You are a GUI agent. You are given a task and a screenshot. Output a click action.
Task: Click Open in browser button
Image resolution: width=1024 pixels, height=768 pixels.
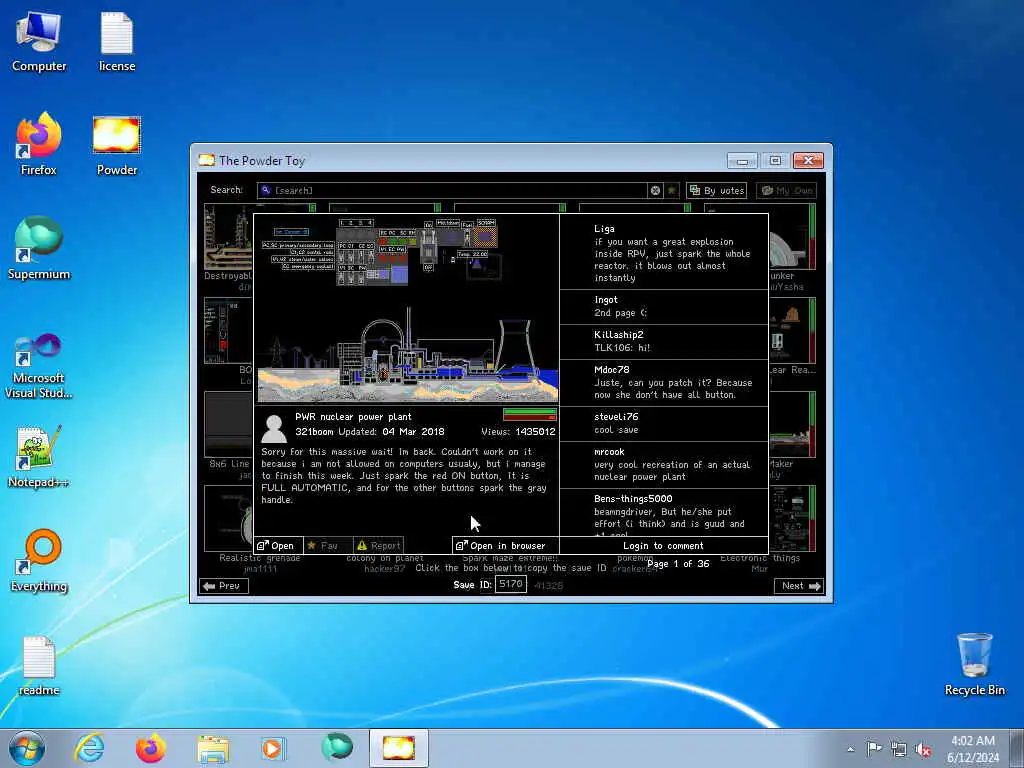click(x=505, y=545)
